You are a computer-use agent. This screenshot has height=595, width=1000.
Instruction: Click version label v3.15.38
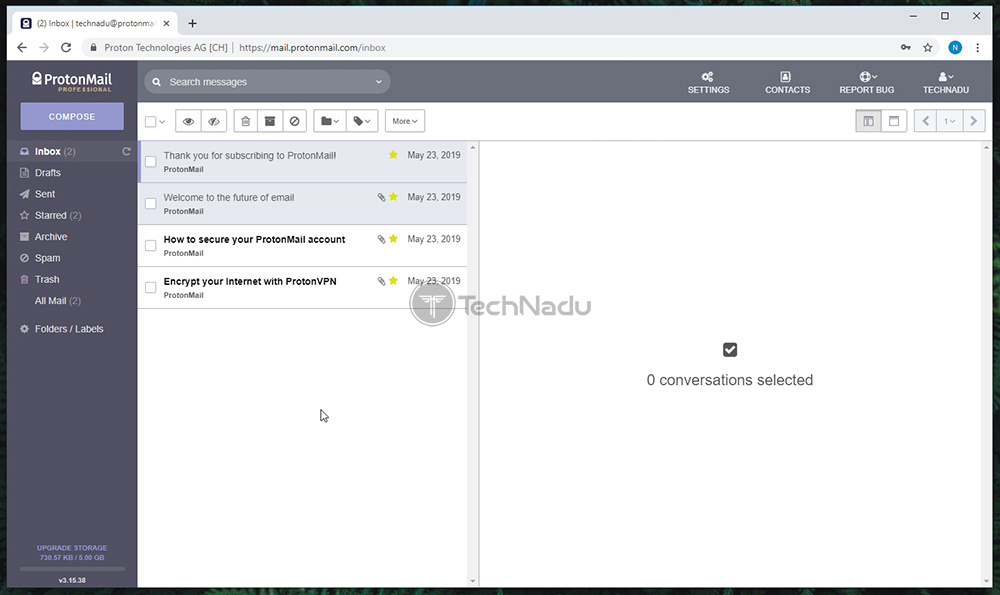click(72, 580)
